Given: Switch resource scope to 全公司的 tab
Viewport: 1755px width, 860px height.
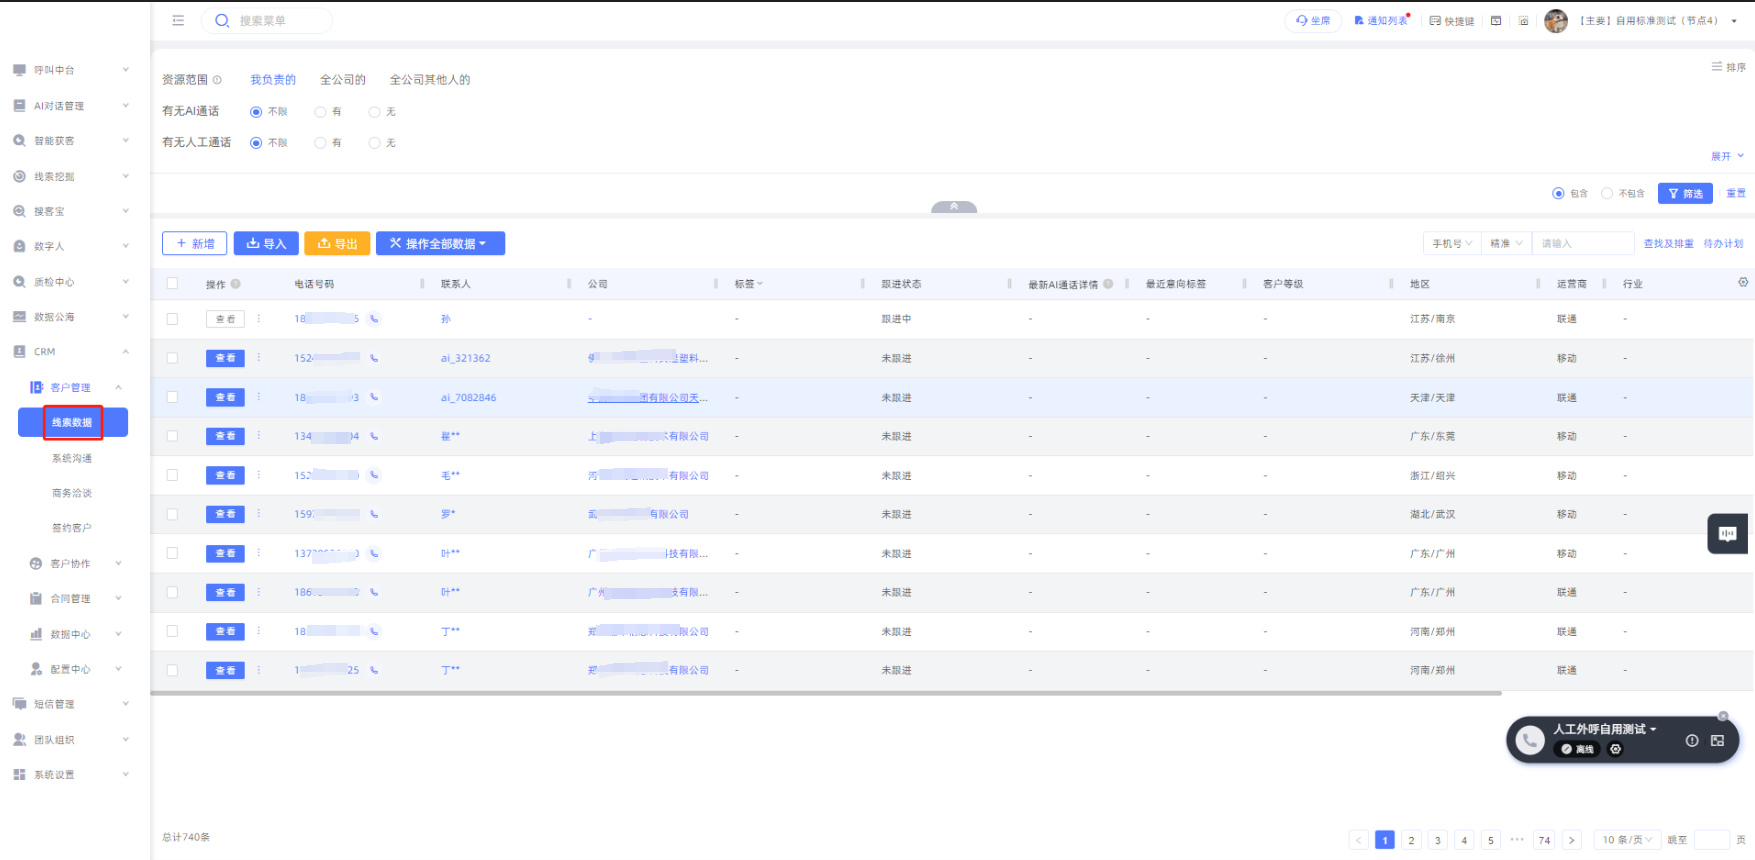Looking at the screenshot, I should [342, 80].
